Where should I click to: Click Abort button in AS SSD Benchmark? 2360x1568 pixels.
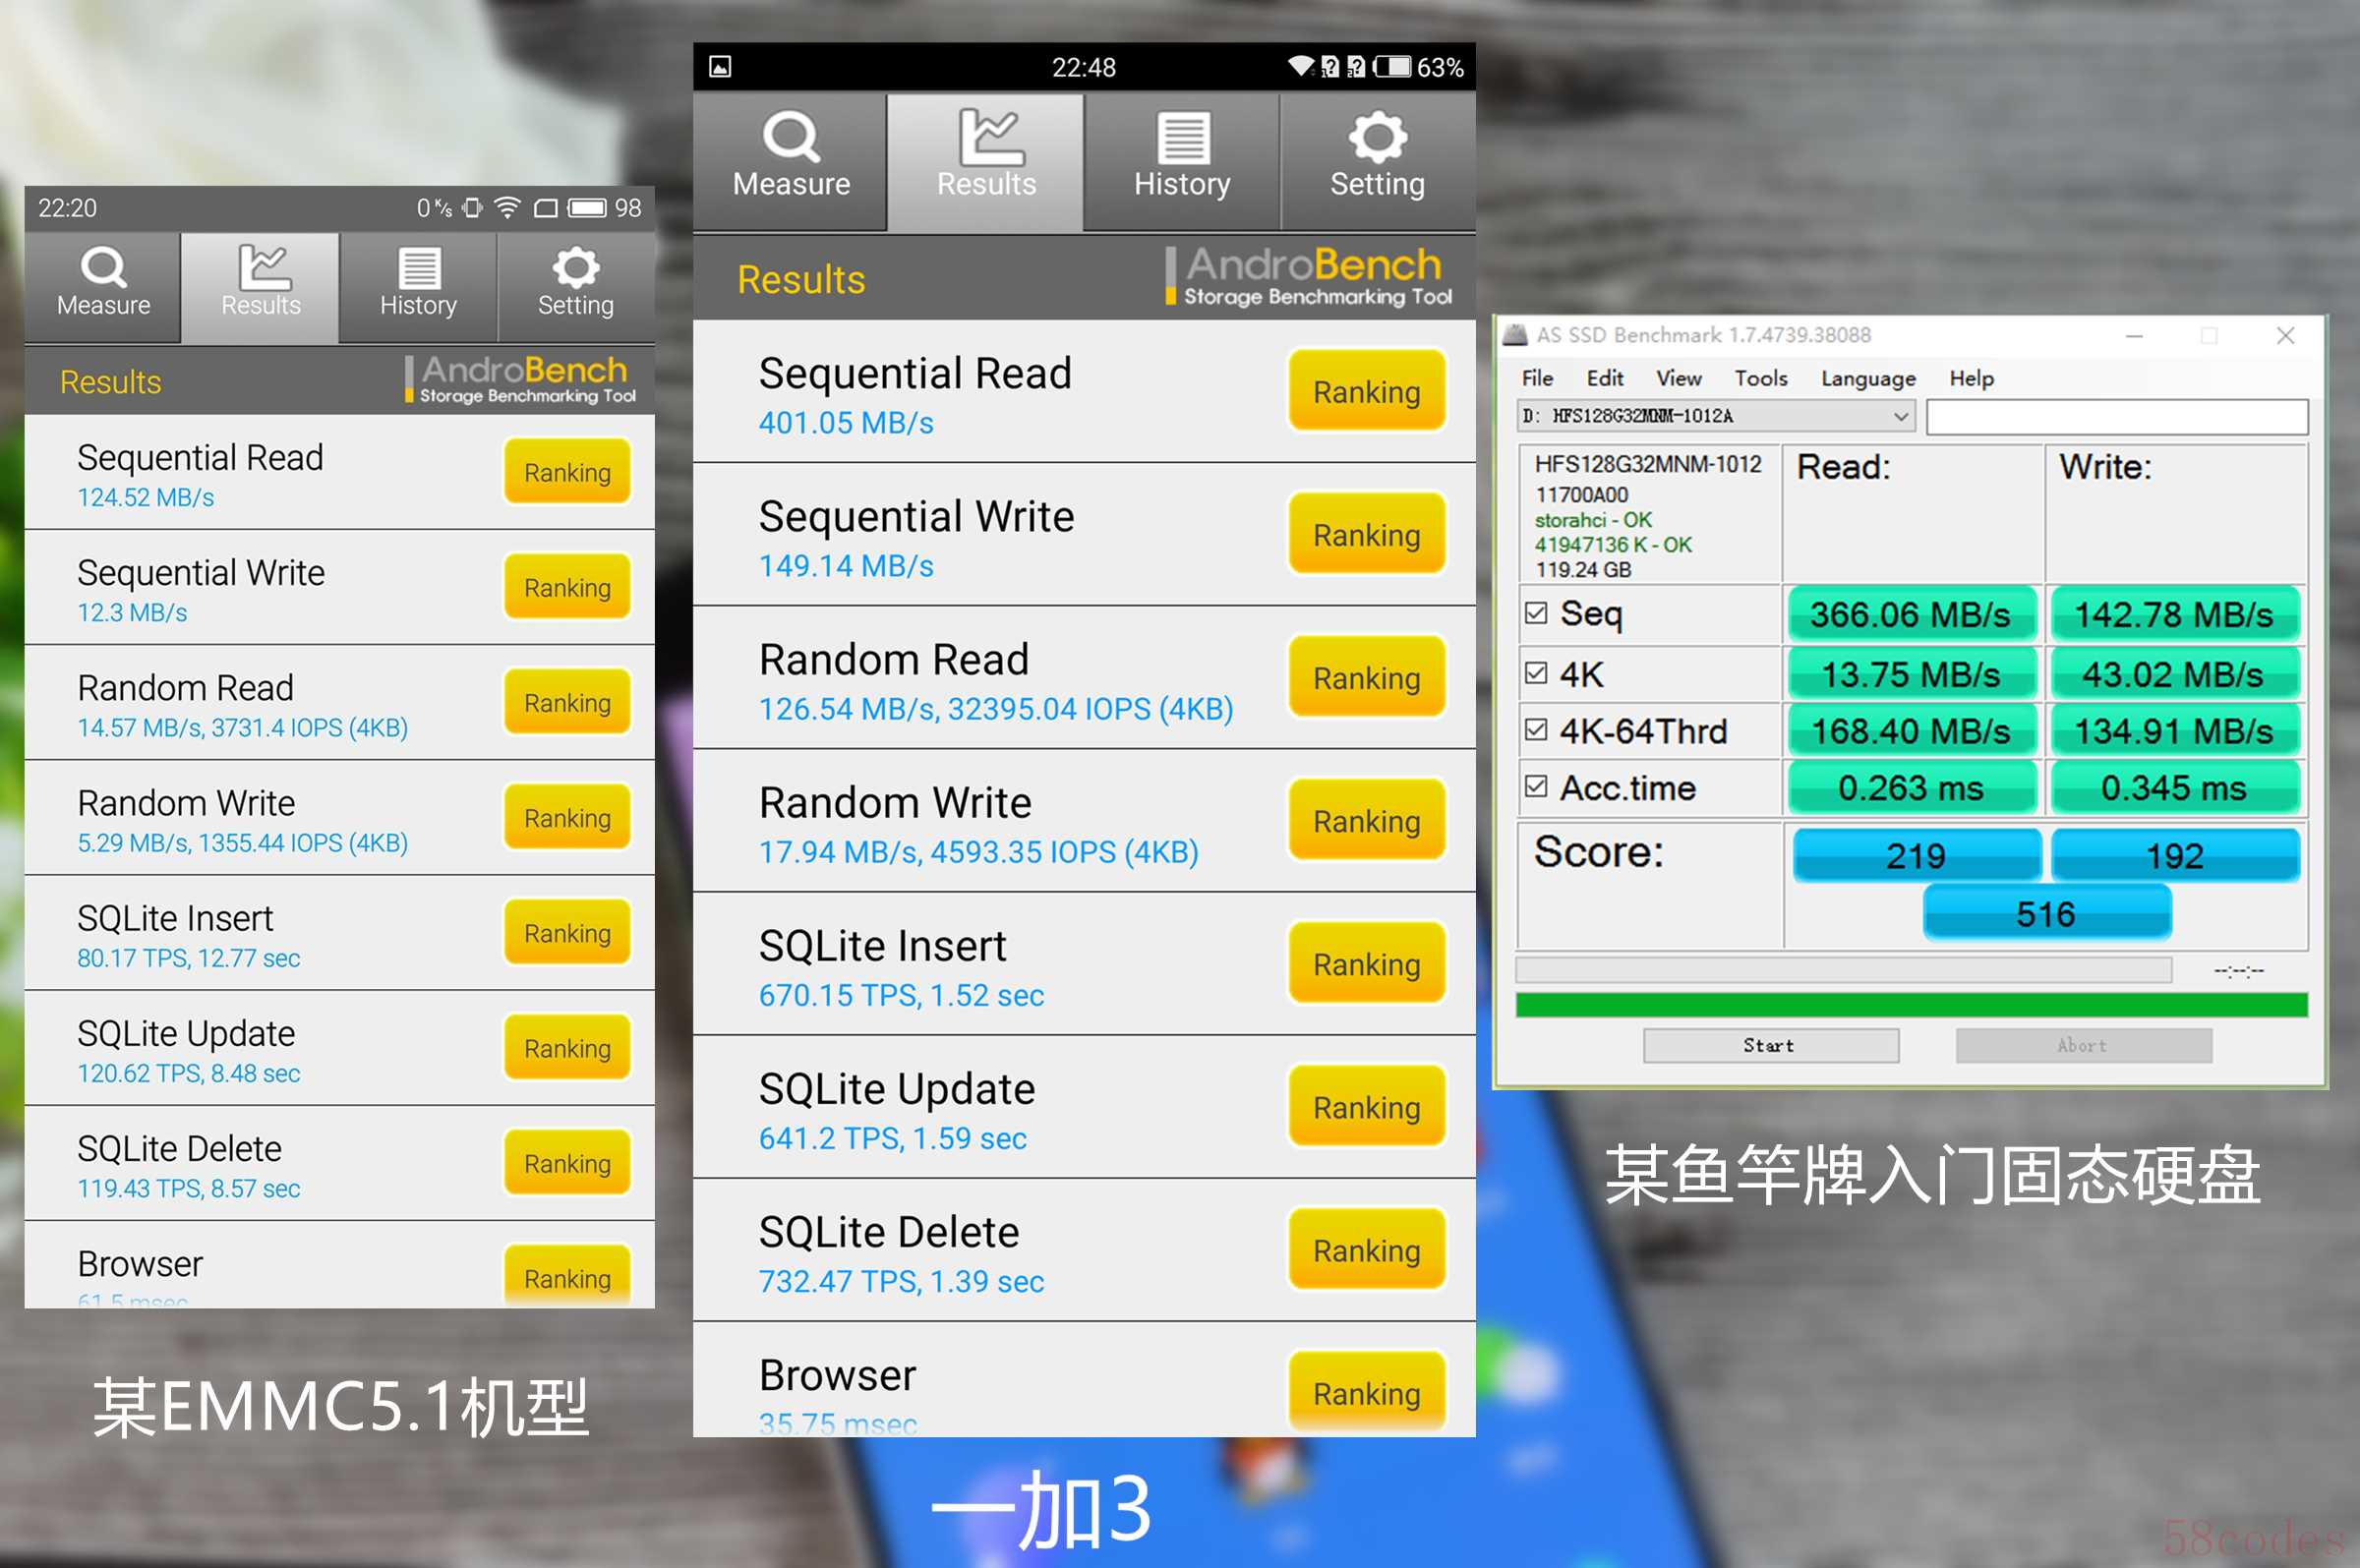pos(2083,1045)
